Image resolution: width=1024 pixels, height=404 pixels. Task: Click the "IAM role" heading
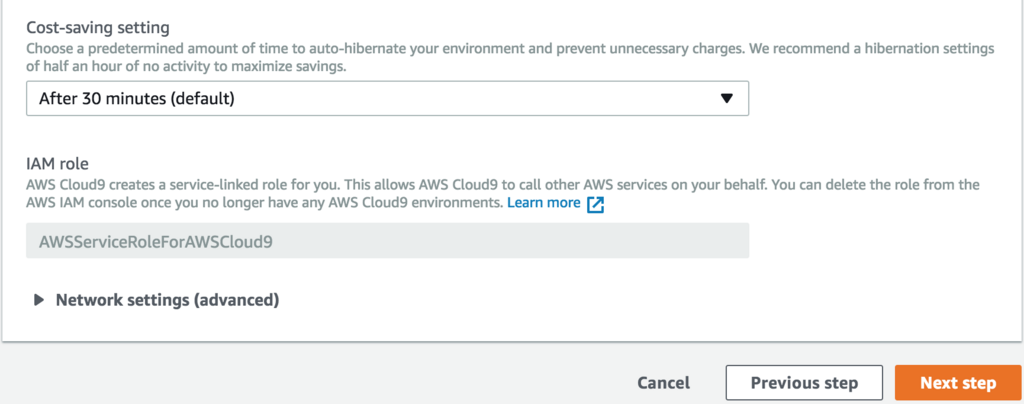61,163
